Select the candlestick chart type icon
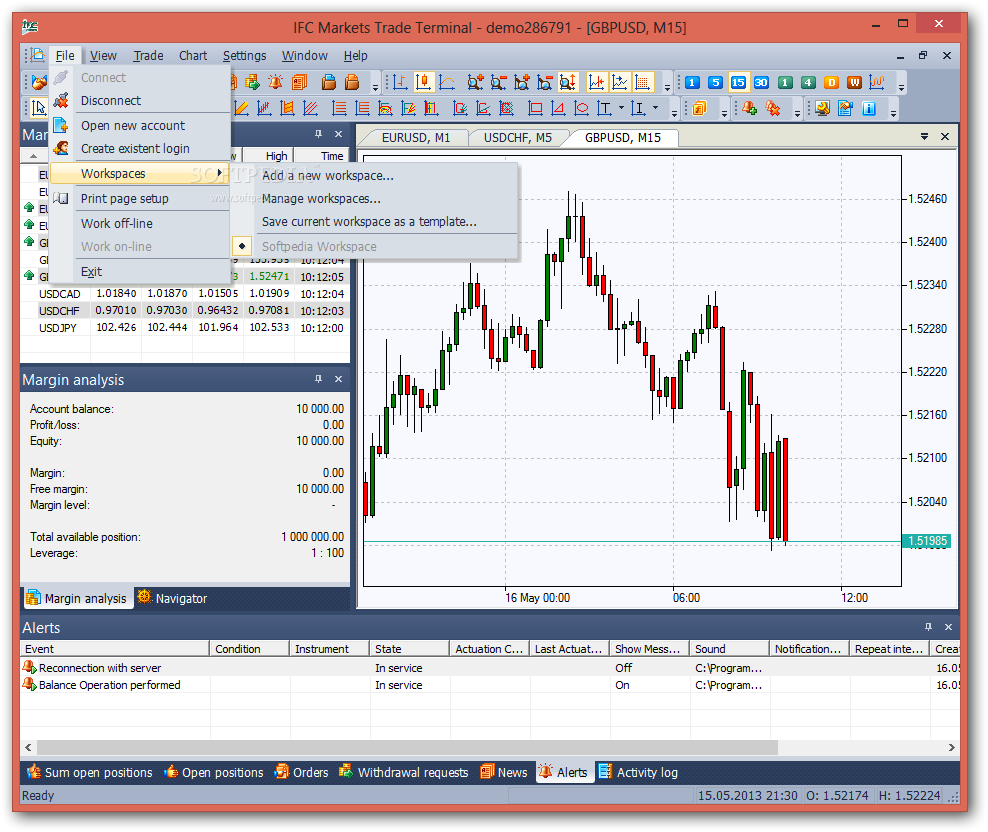 click(x=423, y=83)
